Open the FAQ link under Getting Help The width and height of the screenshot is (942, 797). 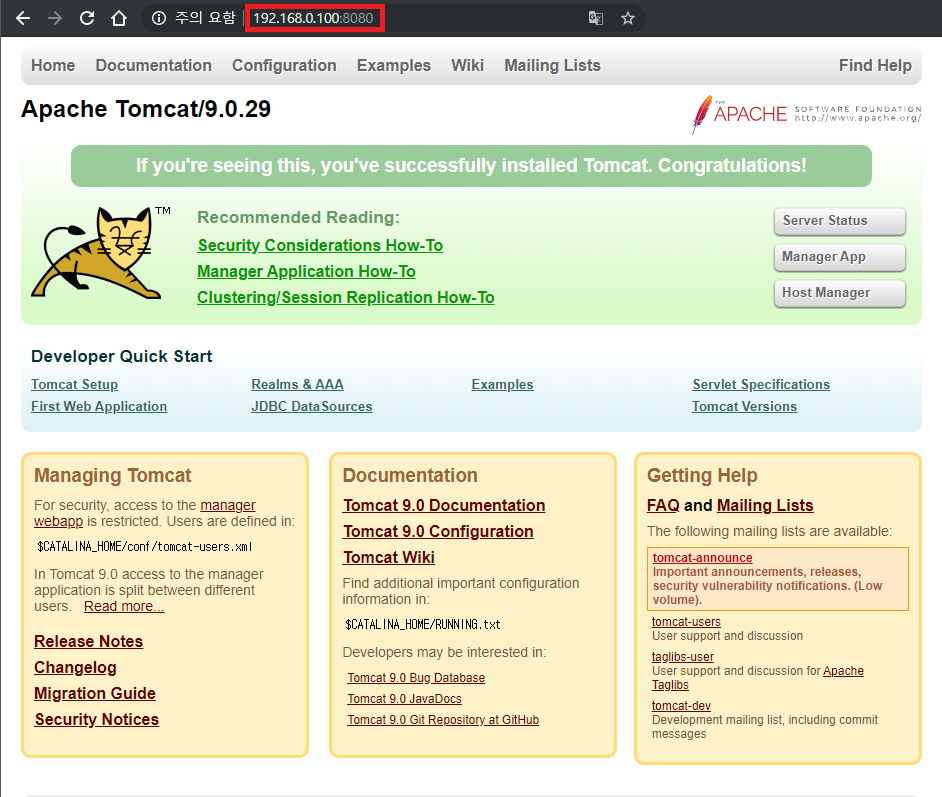pyautogui.click(x=663, y=506)
